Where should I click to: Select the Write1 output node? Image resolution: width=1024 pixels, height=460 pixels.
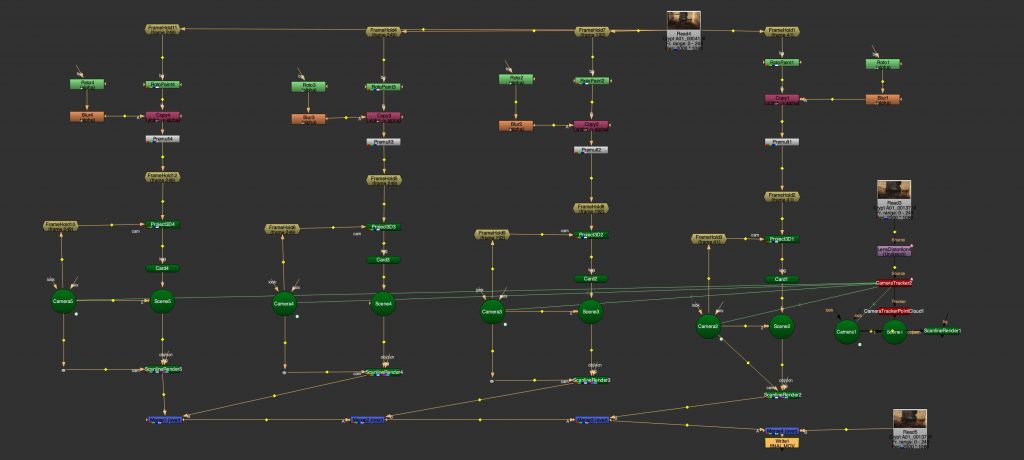click(782, 441)
